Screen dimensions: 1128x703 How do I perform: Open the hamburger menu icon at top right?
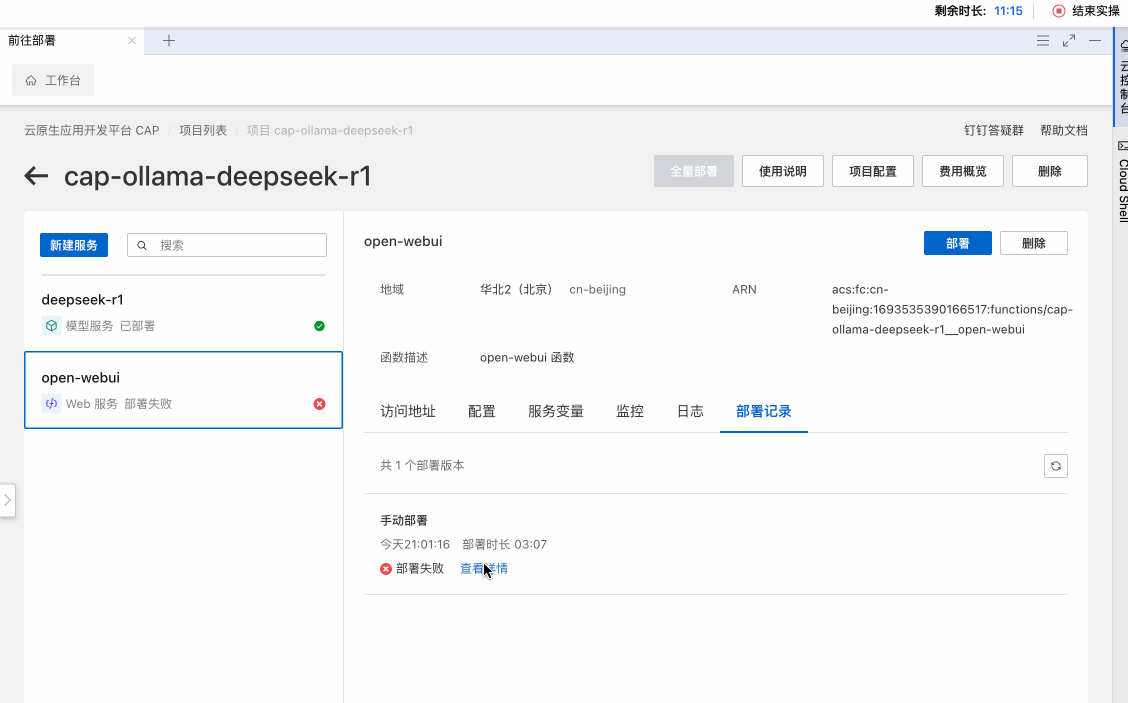tap(1042, 41)
